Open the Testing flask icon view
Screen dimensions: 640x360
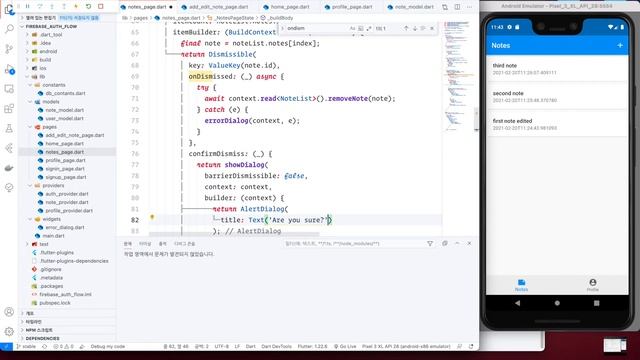[x=9, y=129]
